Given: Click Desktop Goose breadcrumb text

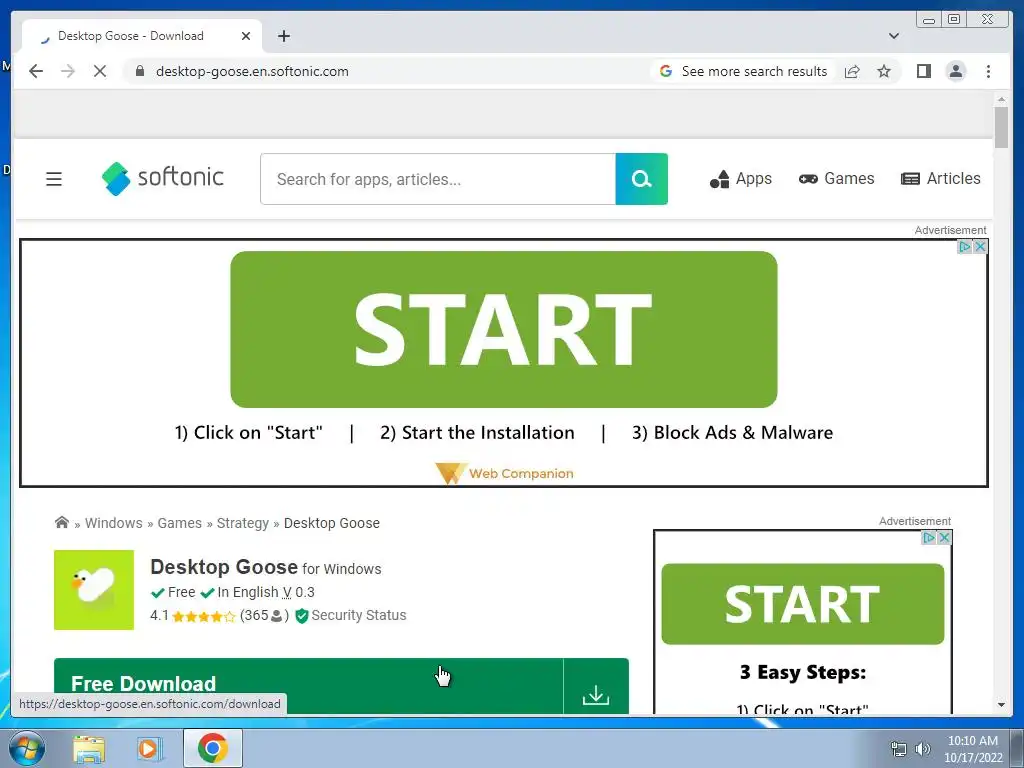Looking at the screenshot, I should pyautogui.click(x=332, y=523).
